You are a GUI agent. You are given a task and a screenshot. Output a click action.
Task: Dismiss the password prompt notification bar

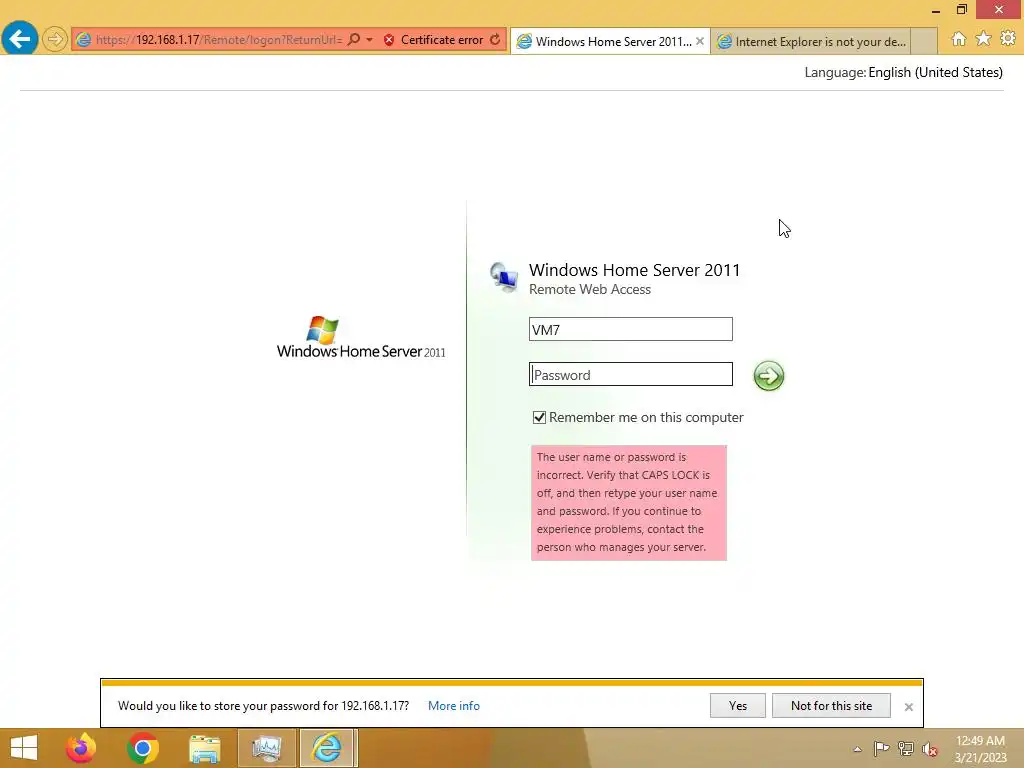(x=908, y=707)
